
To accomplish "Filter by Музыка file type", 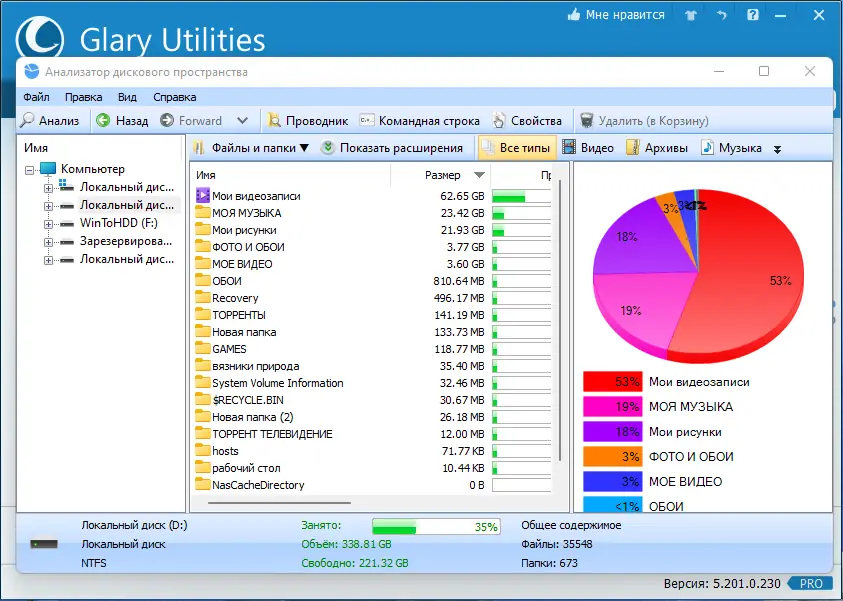I will [x=731, y=148].
